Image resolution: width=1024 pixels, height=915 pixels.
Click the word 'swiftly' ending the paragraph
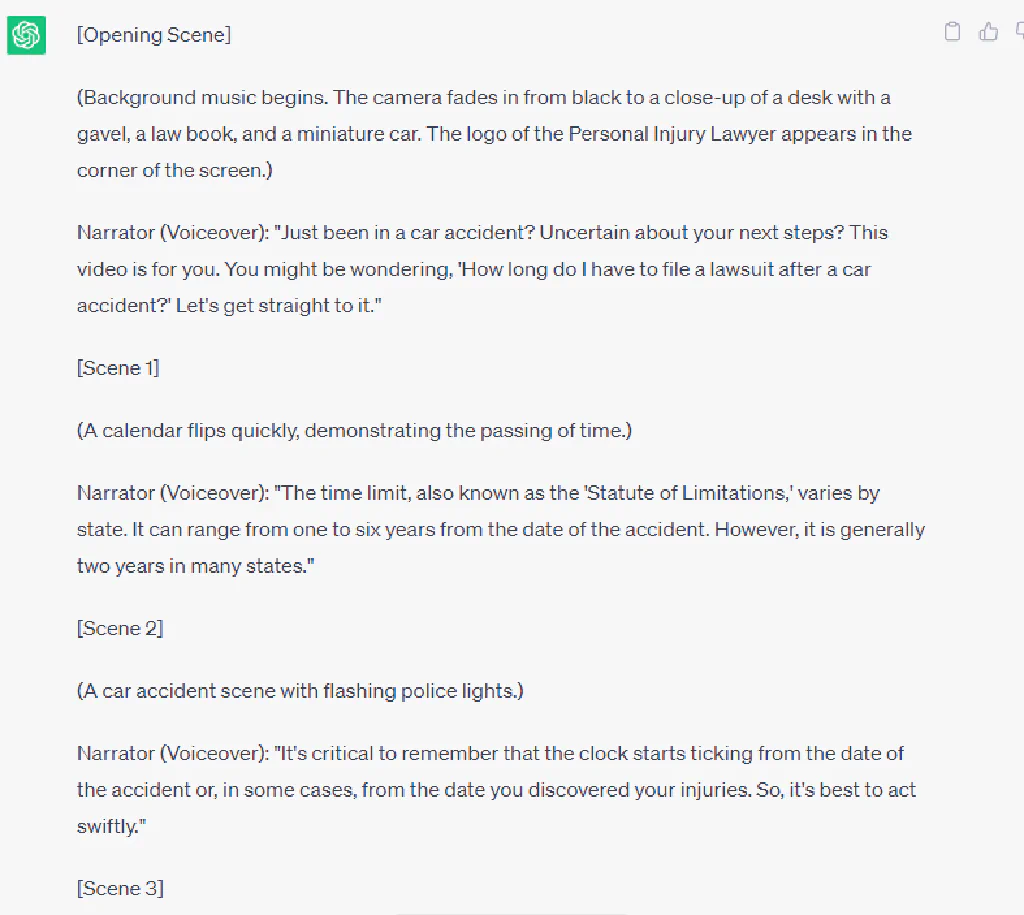pos(108,827)
